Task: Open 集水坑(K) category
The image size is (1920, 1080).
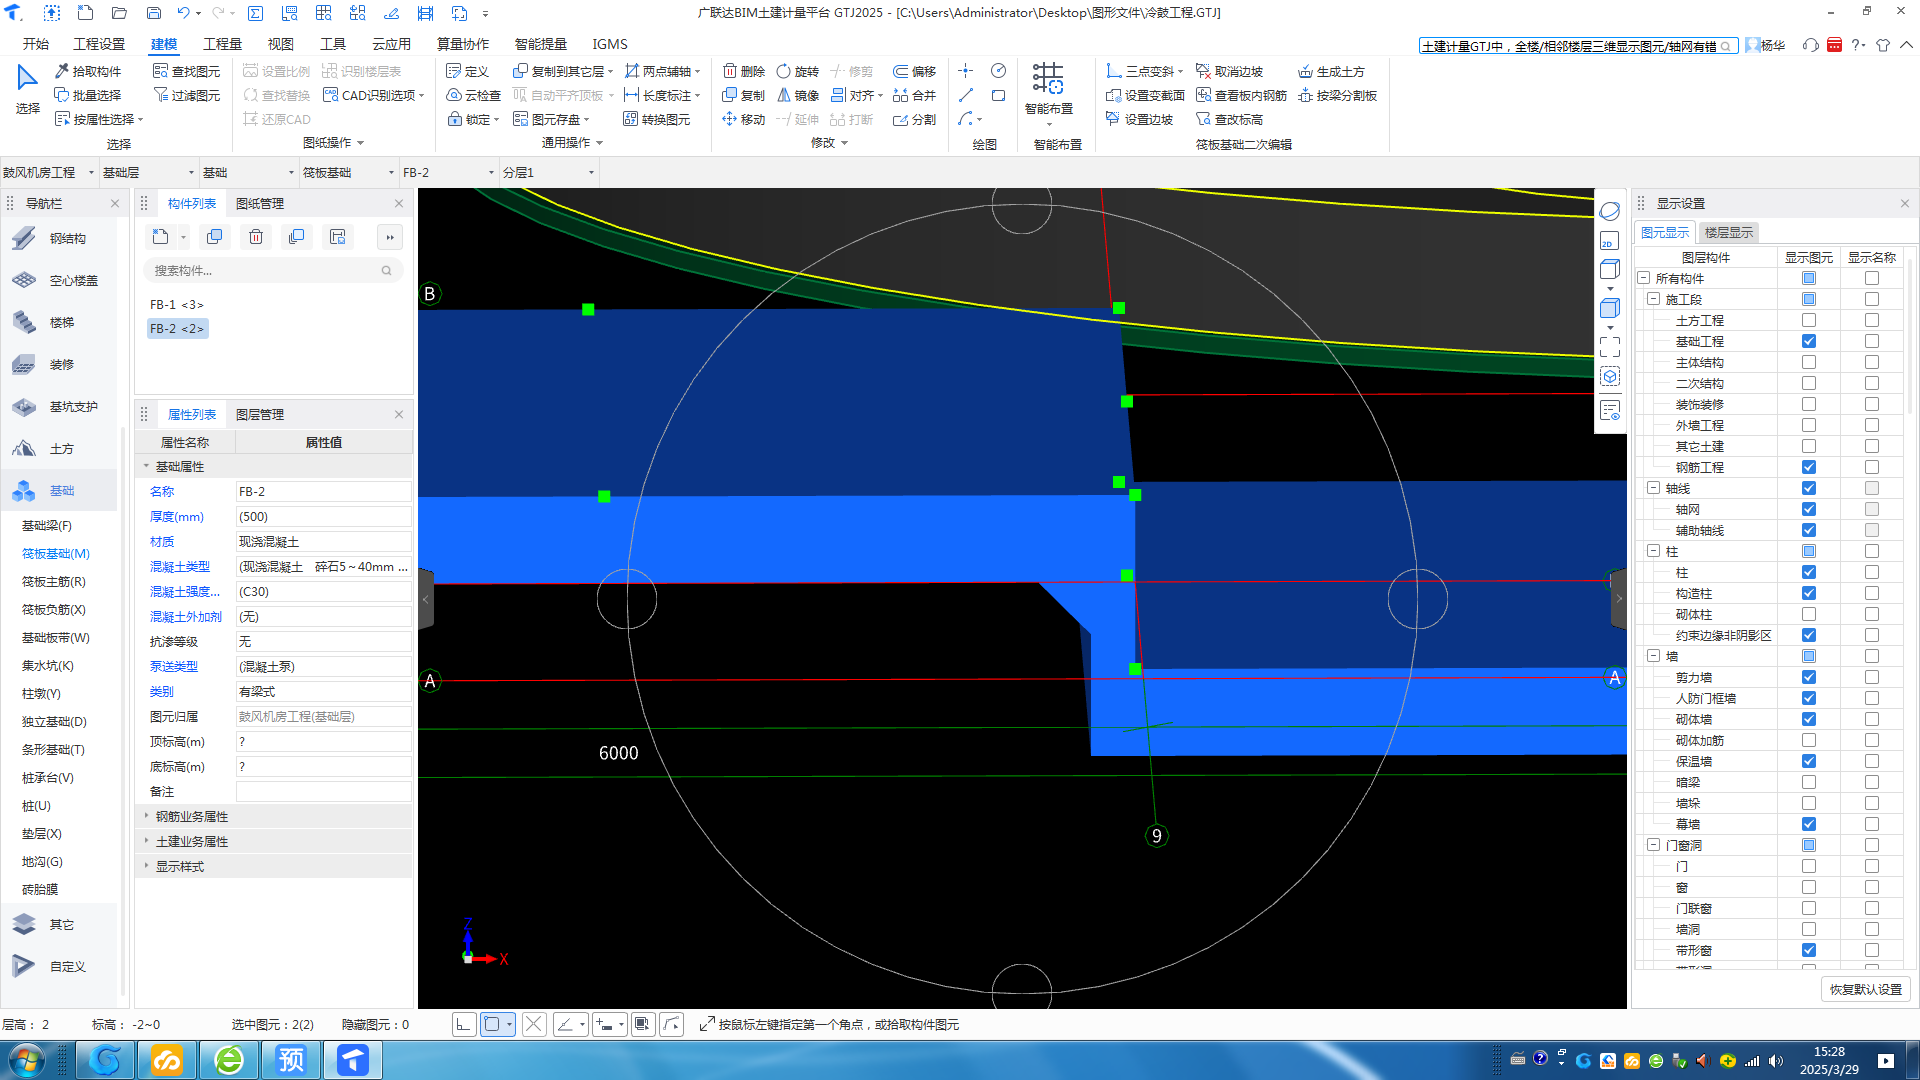Action: pos(48,665)
